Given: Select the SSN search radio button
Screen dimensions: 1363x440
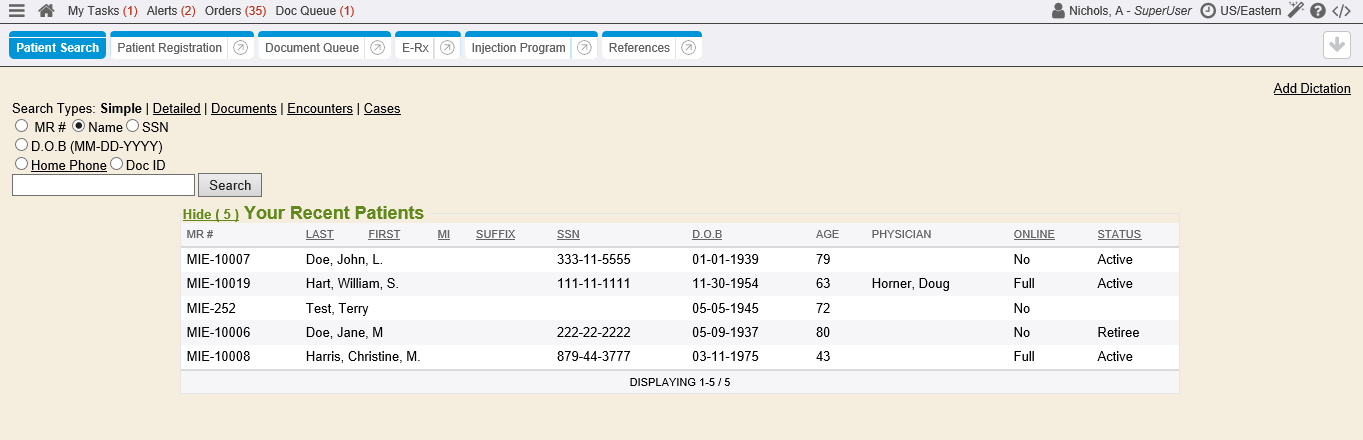Looking at the screenshot, I should [132, 127].
